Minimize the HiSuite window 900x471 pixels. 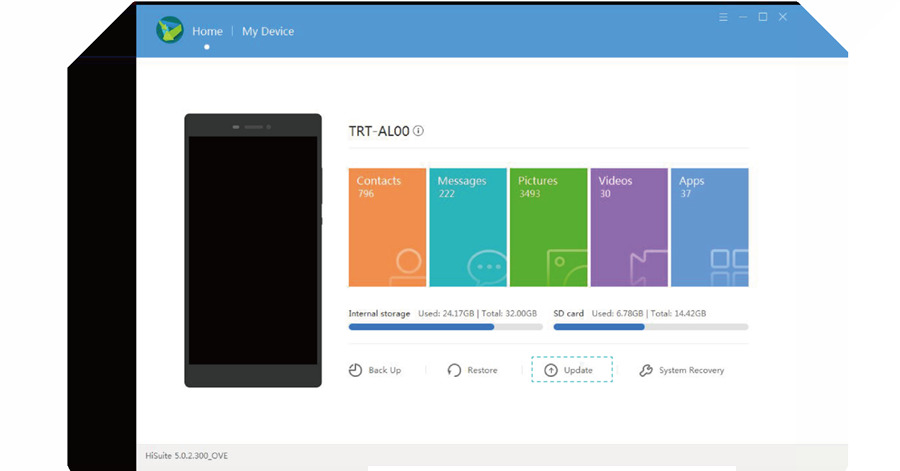[x=743, y=17]
